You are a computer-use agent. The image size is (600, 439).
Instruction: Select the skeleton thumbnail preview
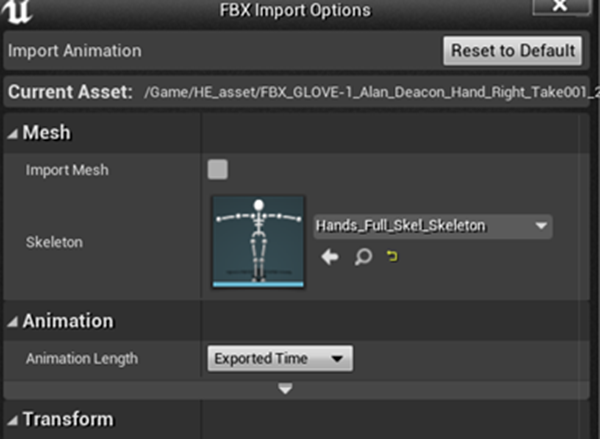pos(258,242)
